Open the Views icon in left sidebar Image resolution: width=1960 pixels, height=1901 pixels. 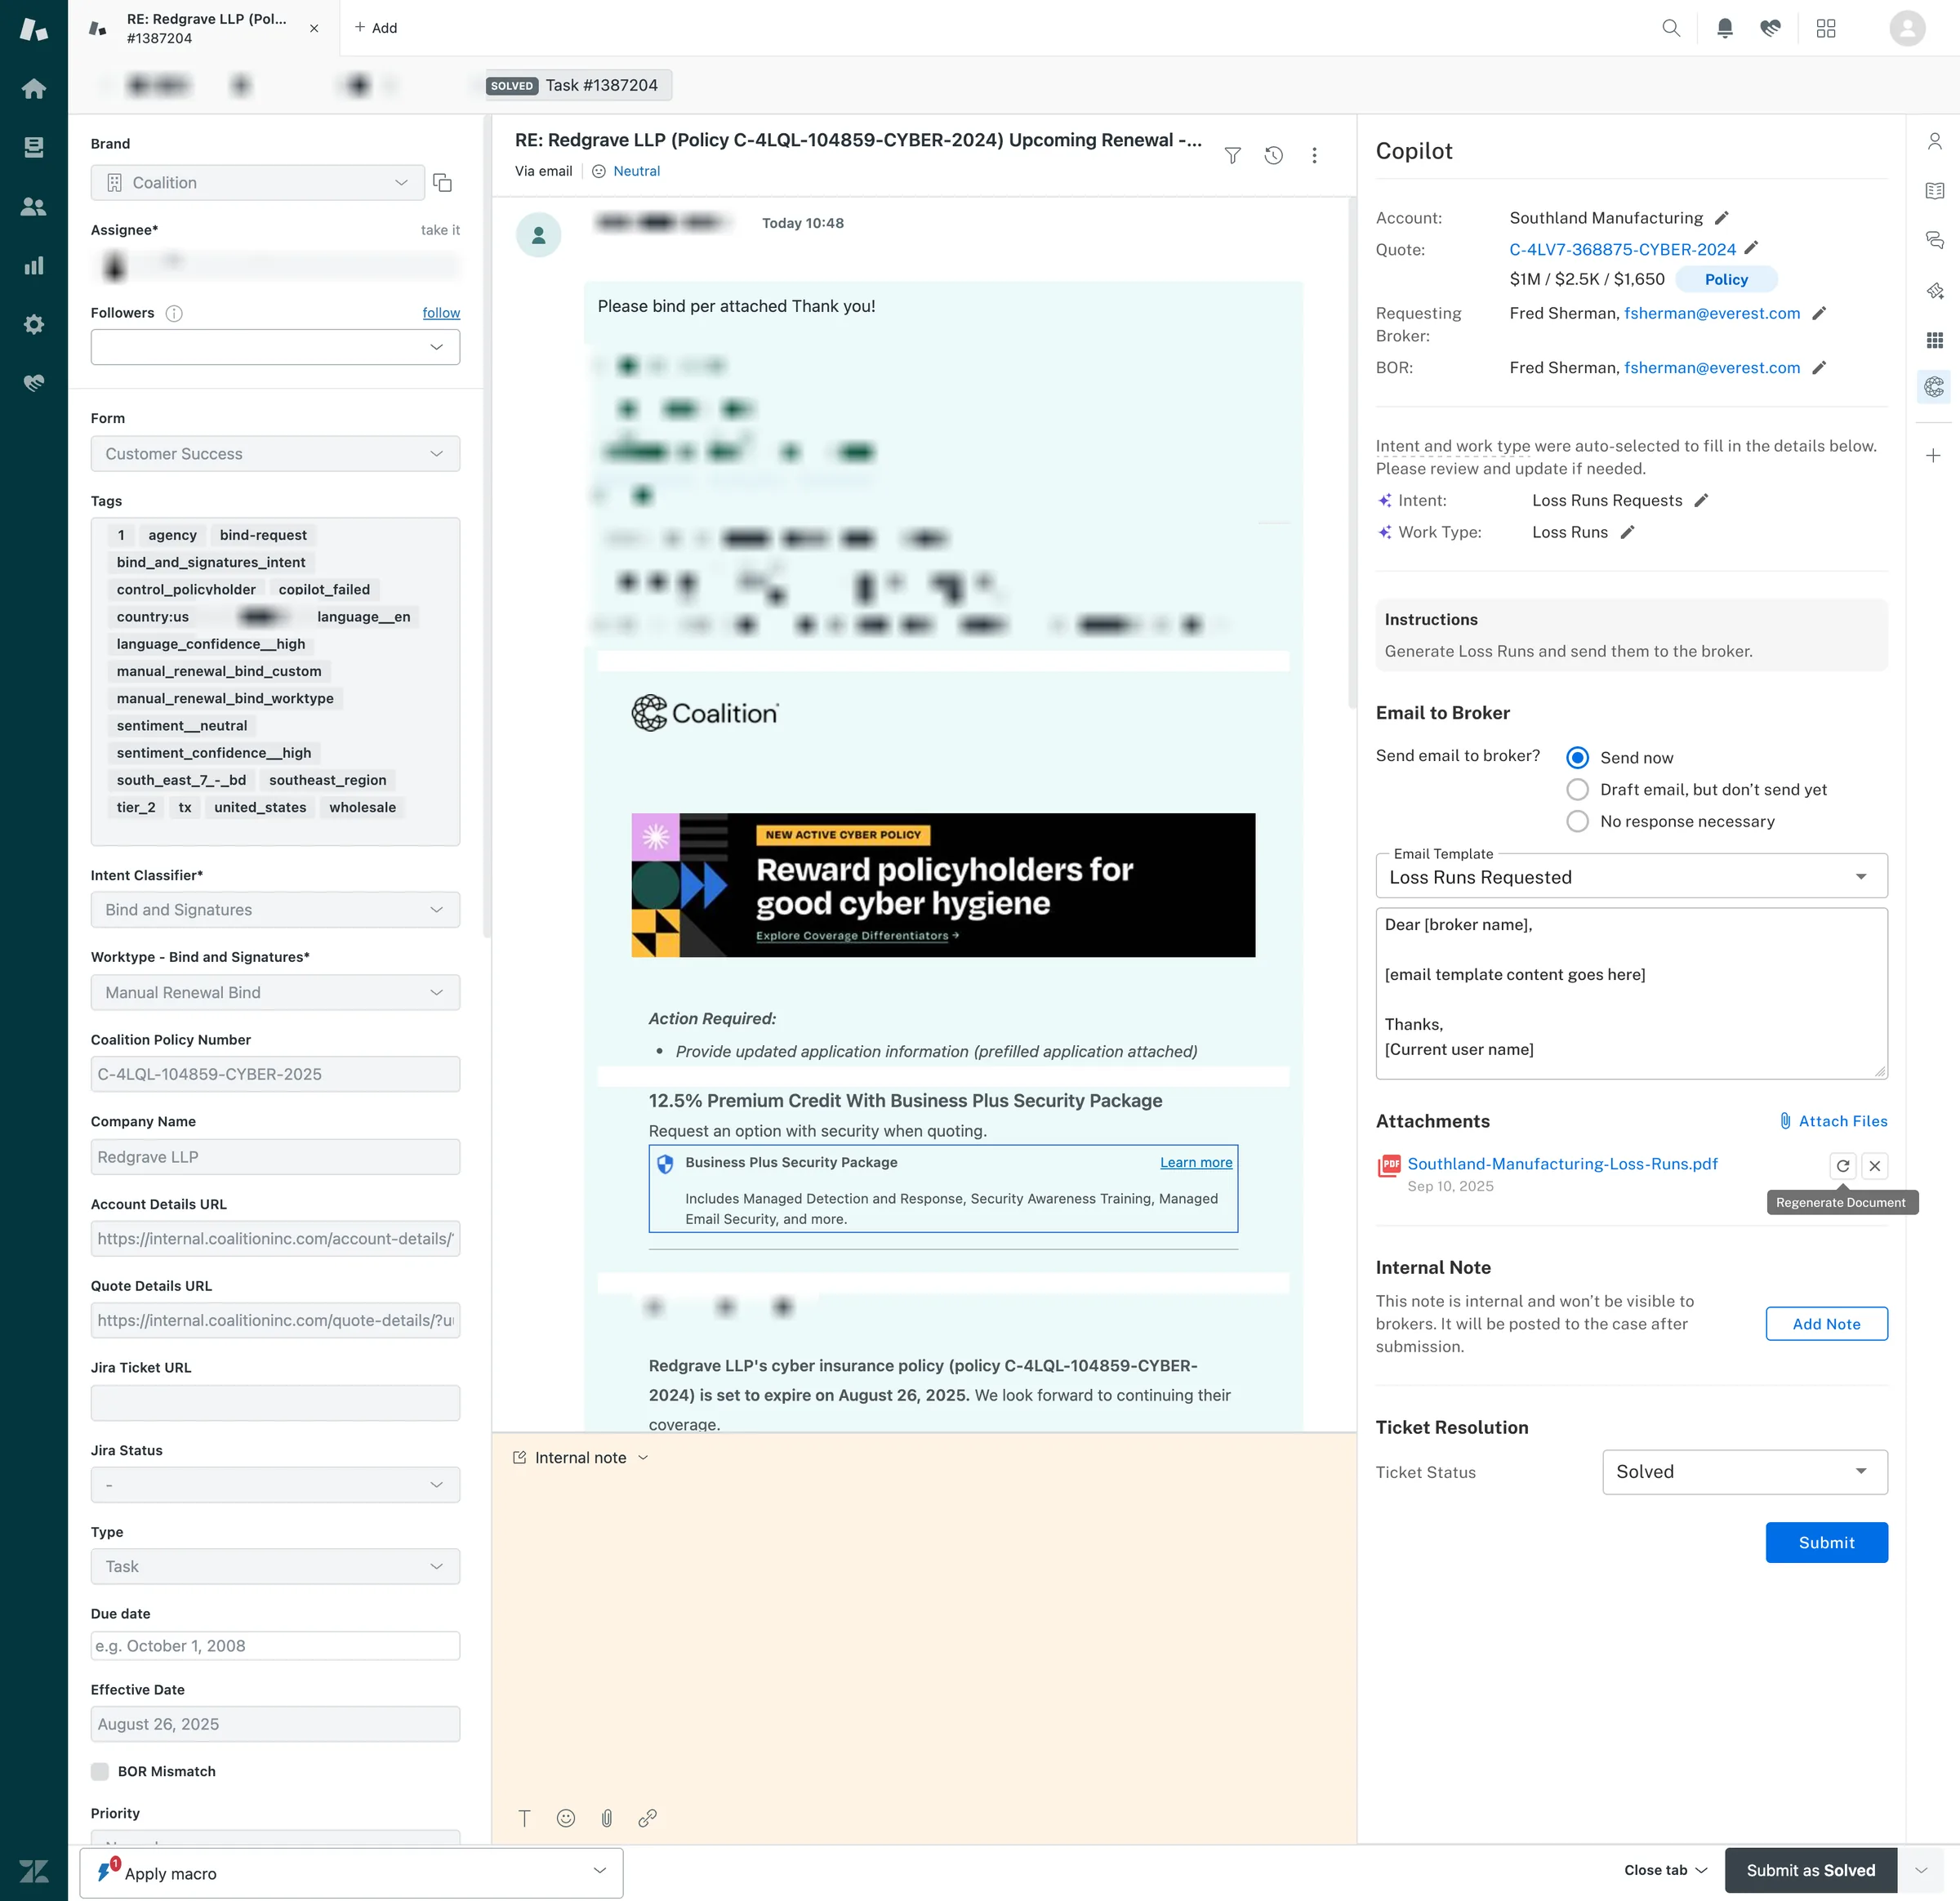34,148
